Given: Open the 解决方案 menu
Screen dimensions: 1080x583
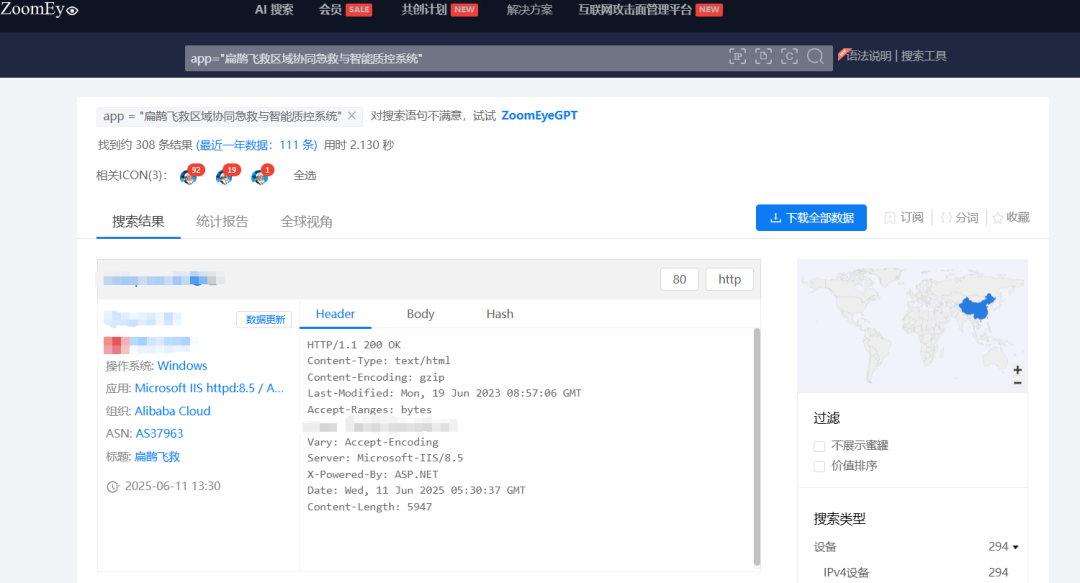Looking at the screenshot, I should [x=529, y=10].
